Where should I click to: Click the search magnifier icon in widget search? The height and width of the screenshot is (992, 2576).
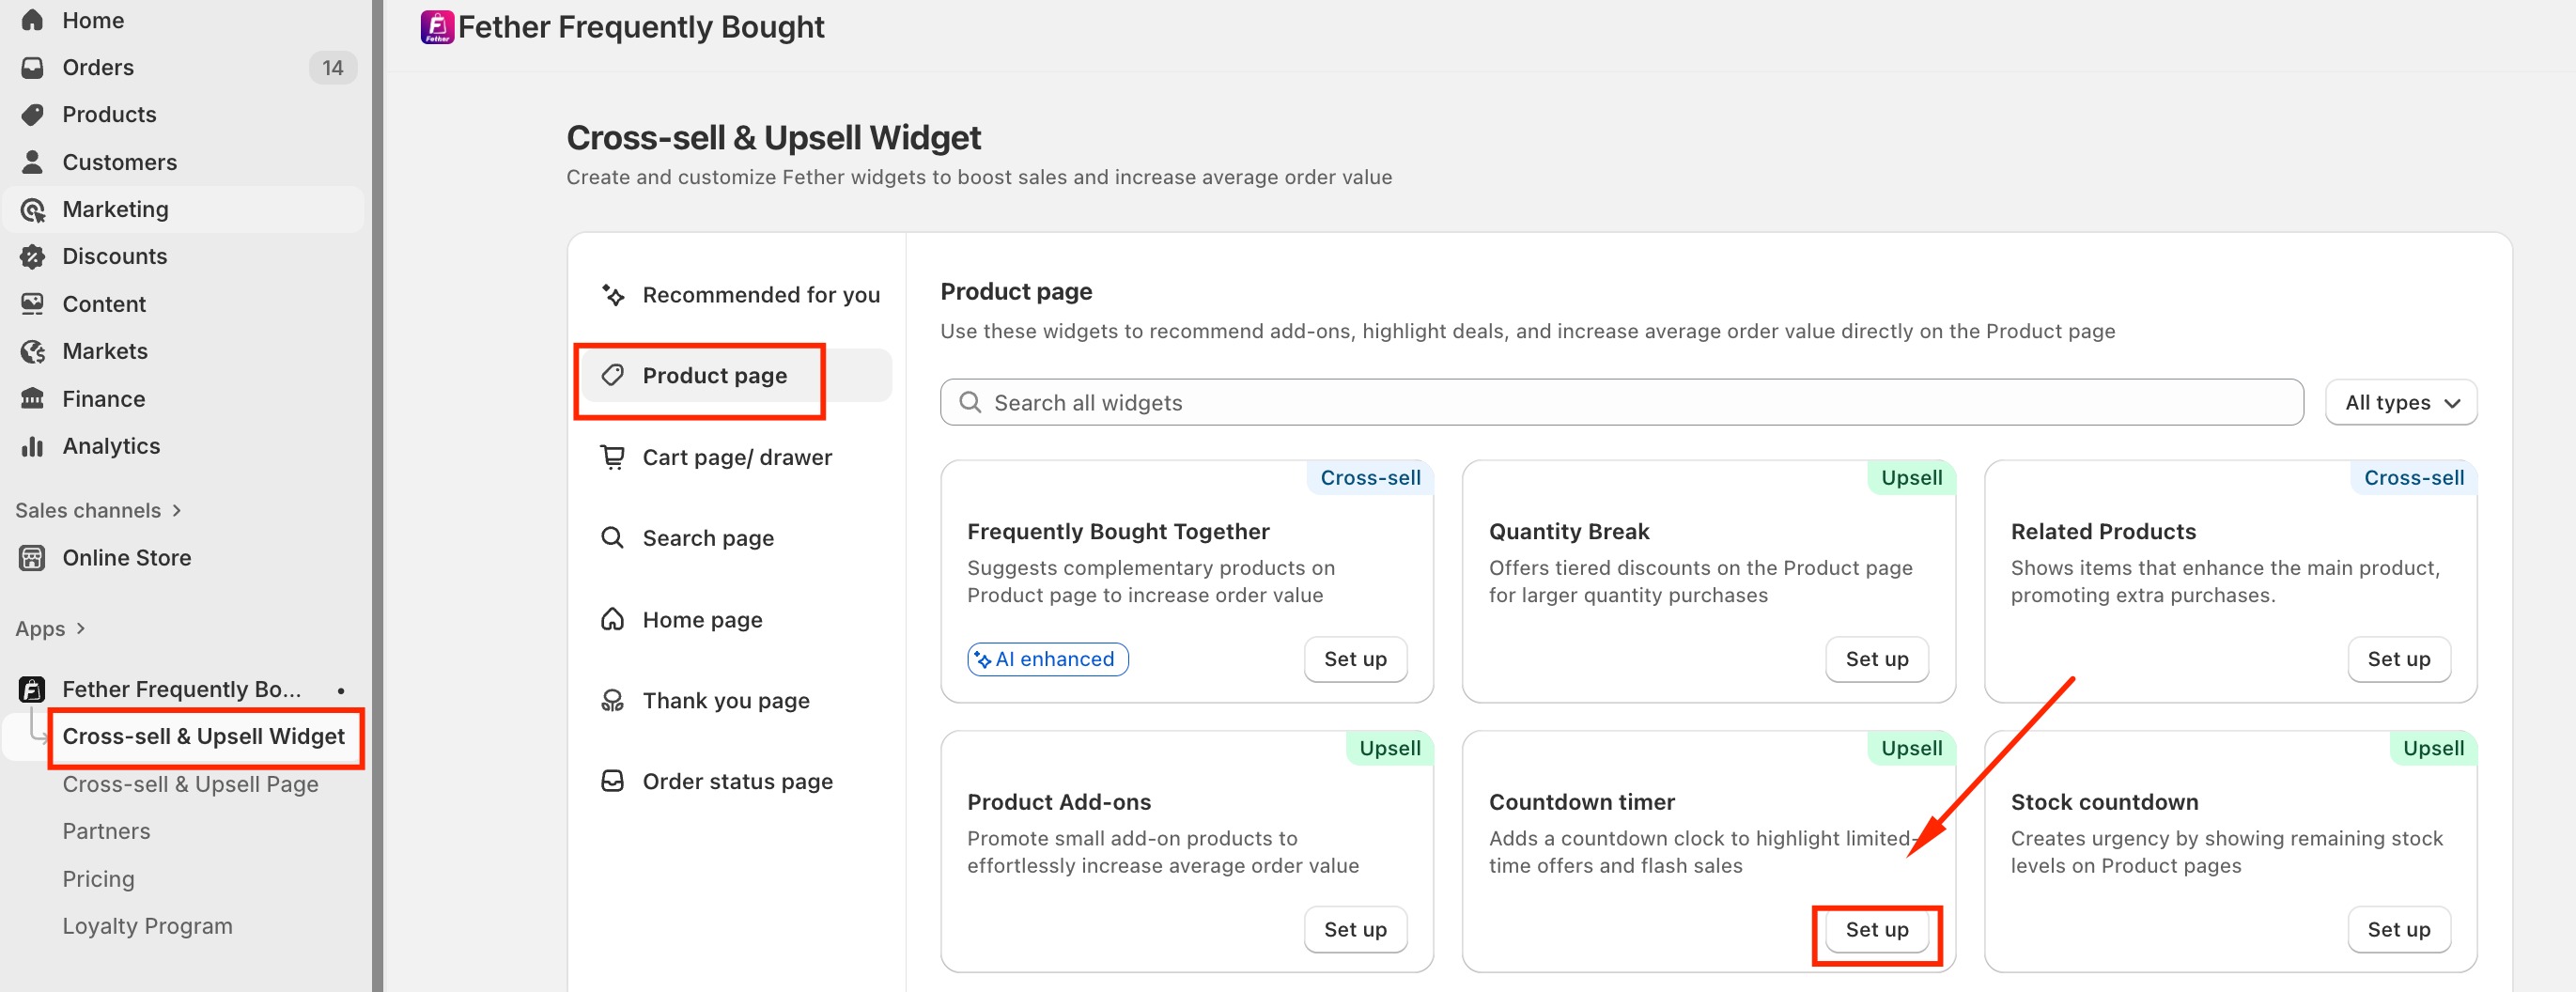pos(970,402)
